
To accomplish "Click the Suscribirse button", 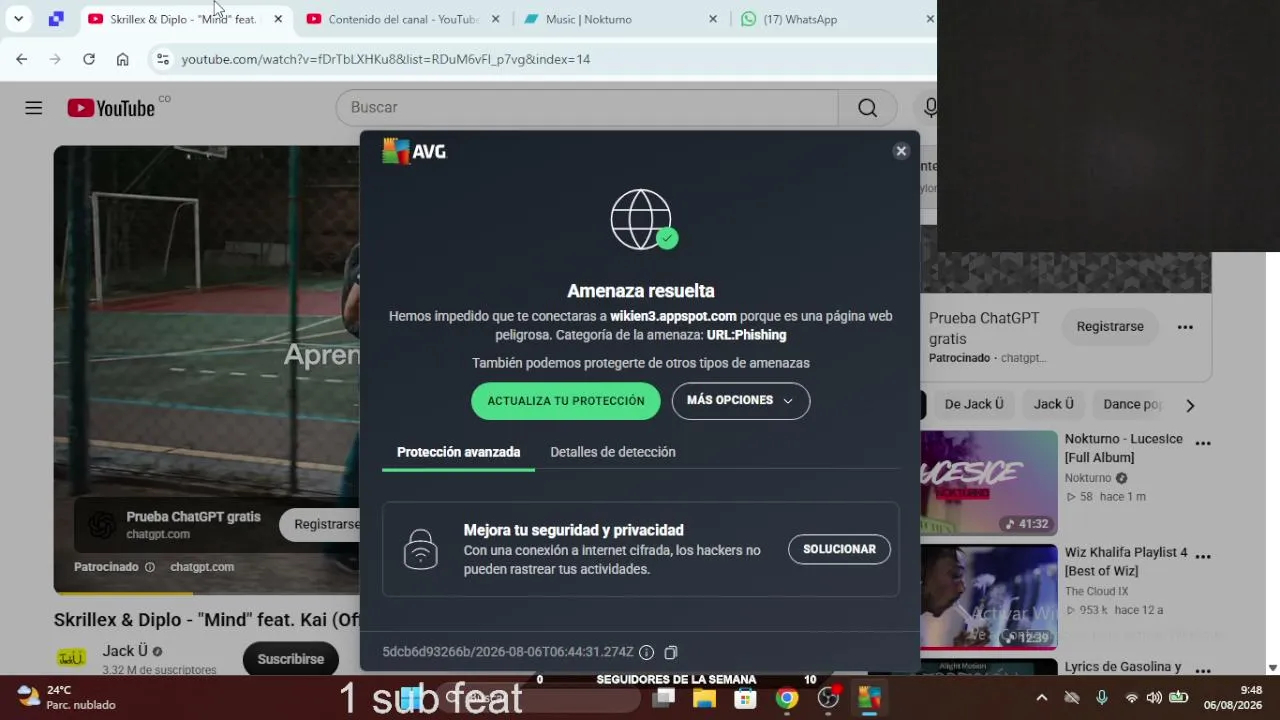I will pos(291,659).
